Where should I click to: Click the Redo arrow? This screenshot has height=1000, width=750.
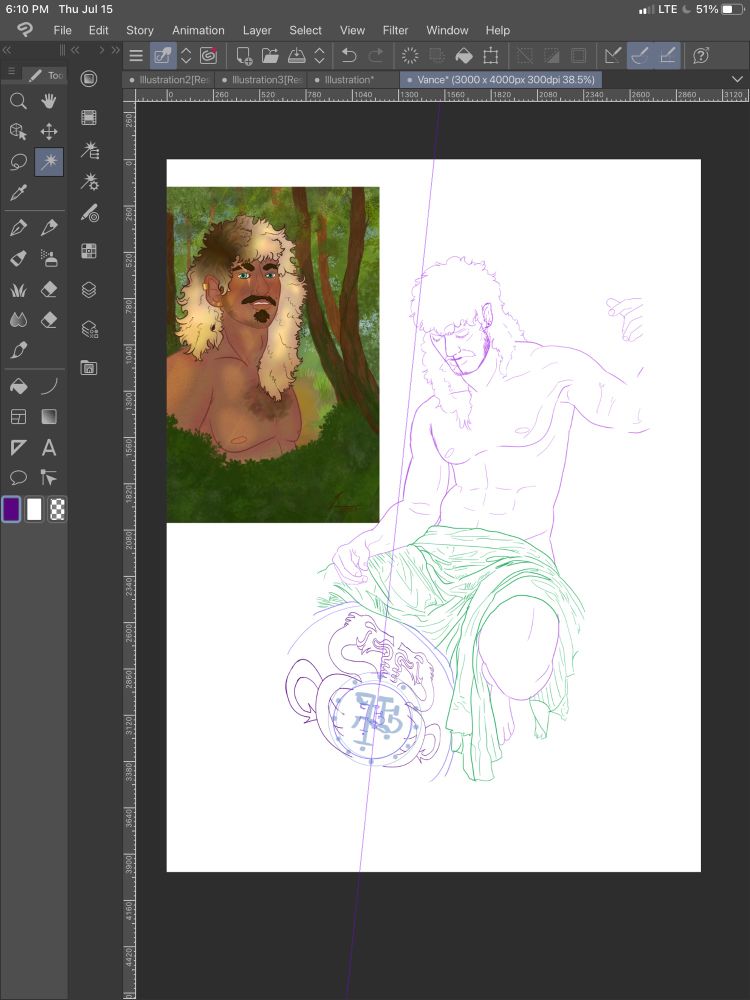tap(376, 55)
